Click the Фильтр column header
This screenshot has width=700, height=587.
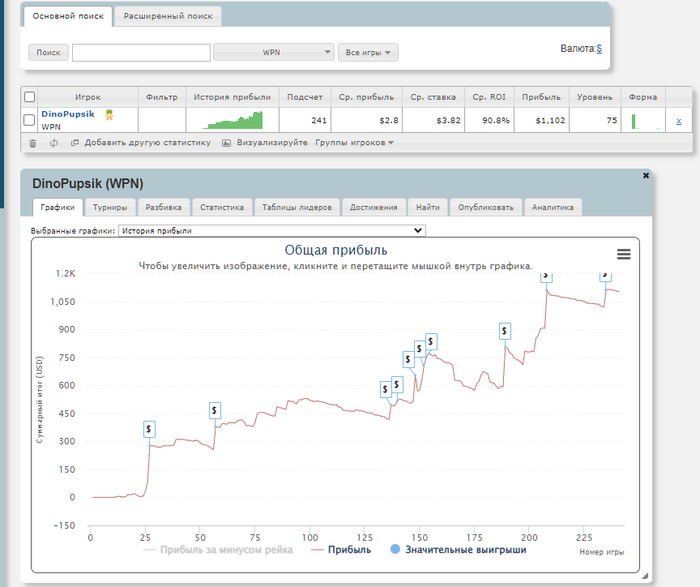[x=162, y=97]
